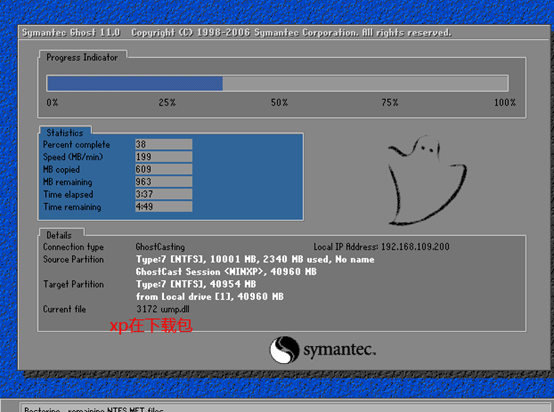The height and width of the screenshot is (412, 554).
Task: Click source 'Type:7 [NTFS], 10001 MB' line
Action: pyautogui.click(x=255, y=259)
